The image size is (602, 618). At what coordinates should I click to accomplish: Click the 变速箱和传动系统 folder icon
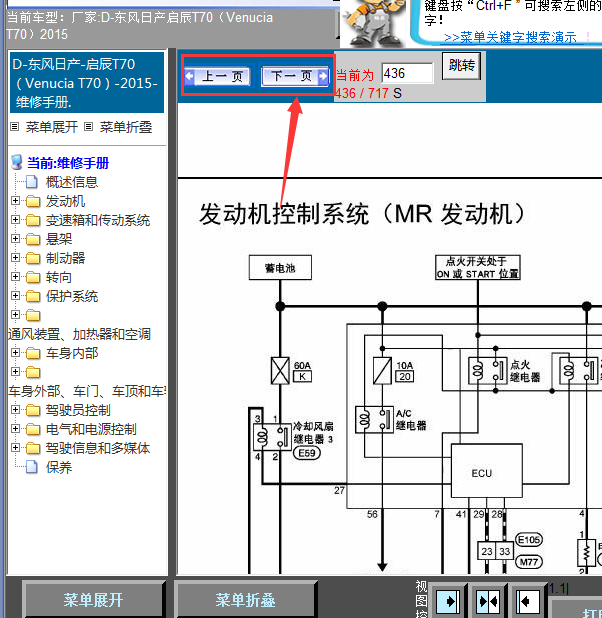tap(33, 220)
